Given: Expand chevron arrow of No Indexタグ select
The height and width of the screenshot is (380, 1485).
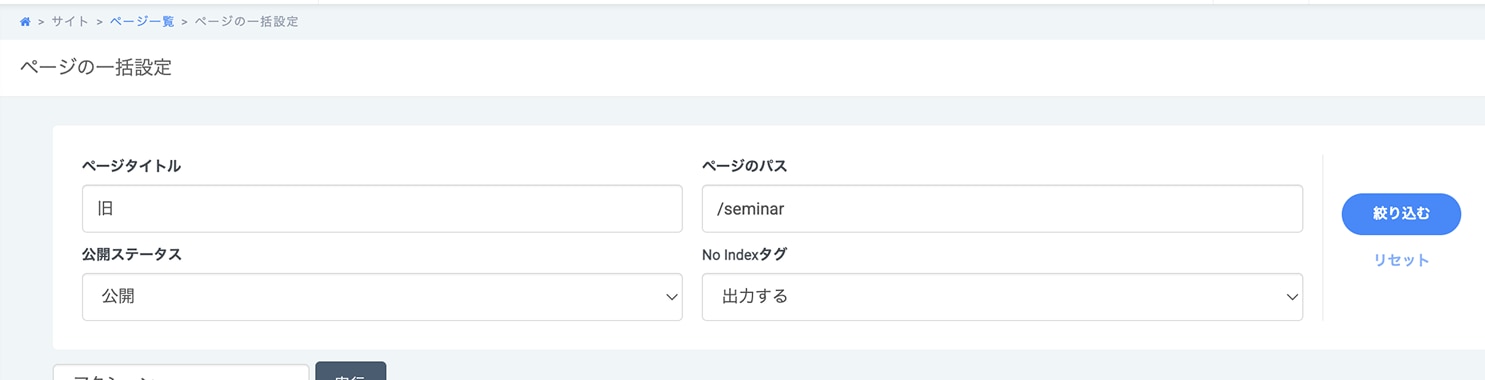Looking at the screenshot, I should point(1292,297).
